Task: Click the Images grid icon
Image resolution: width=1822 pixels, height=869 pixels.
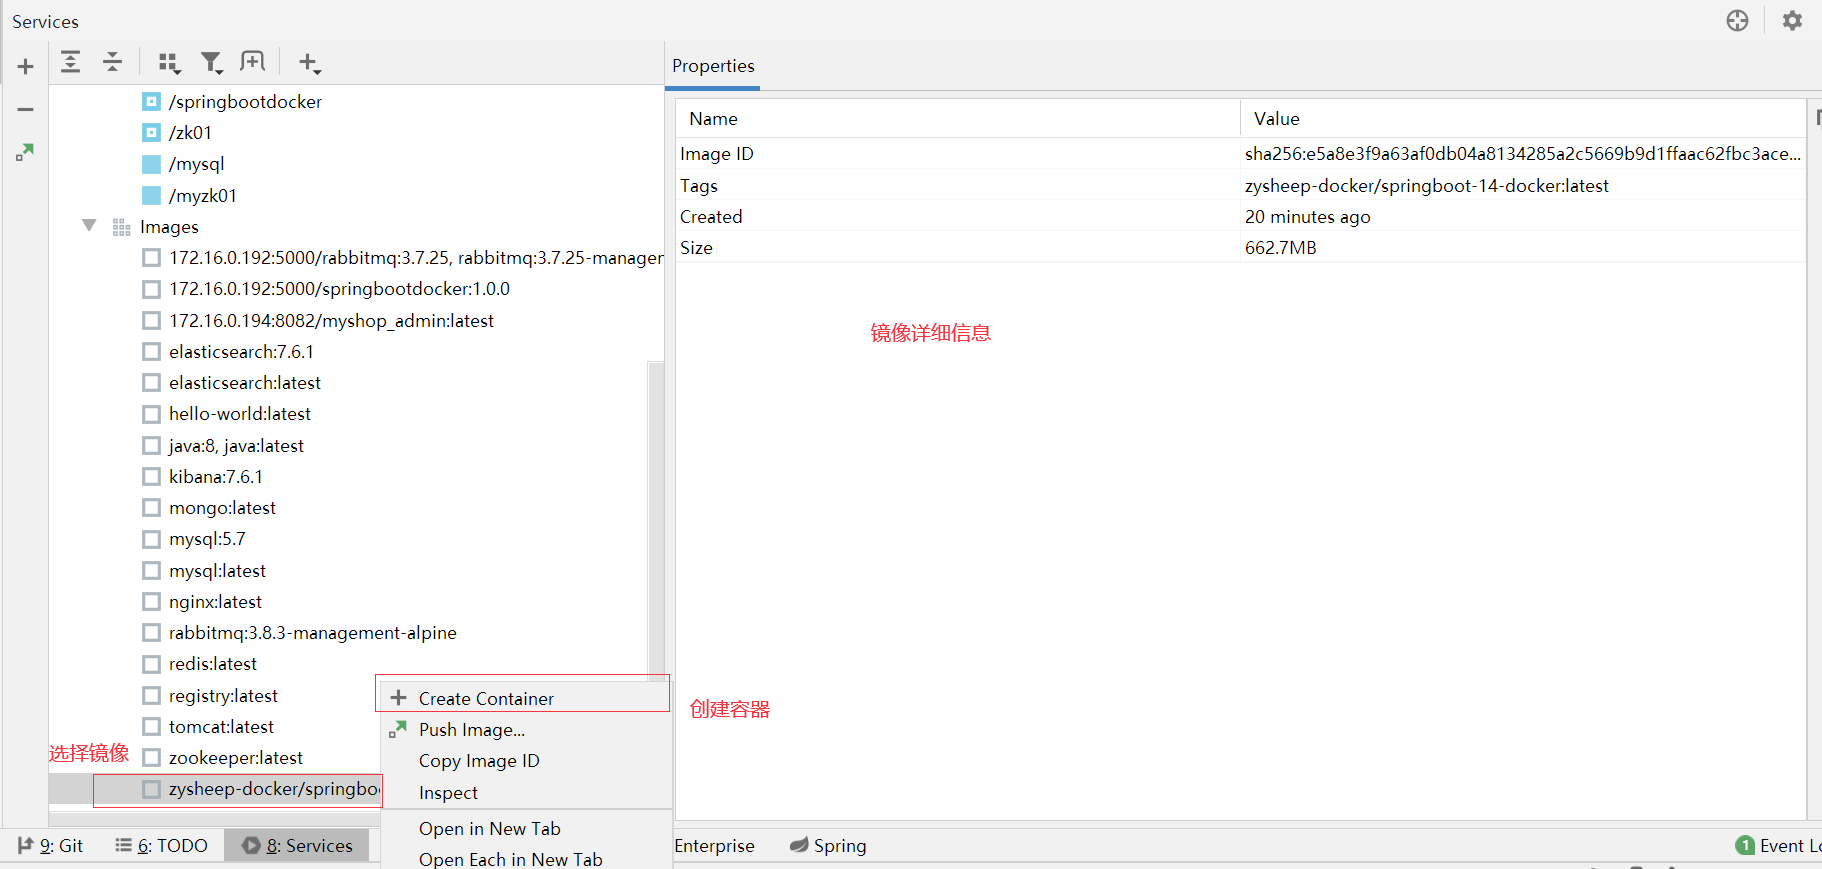Action: 122,227
